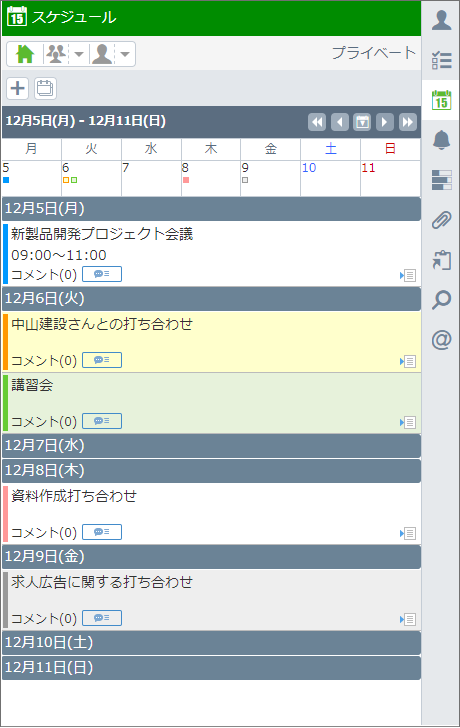This screenshot has width=460, height=728.
Task: Return to today calendar button
Action: 362,122
